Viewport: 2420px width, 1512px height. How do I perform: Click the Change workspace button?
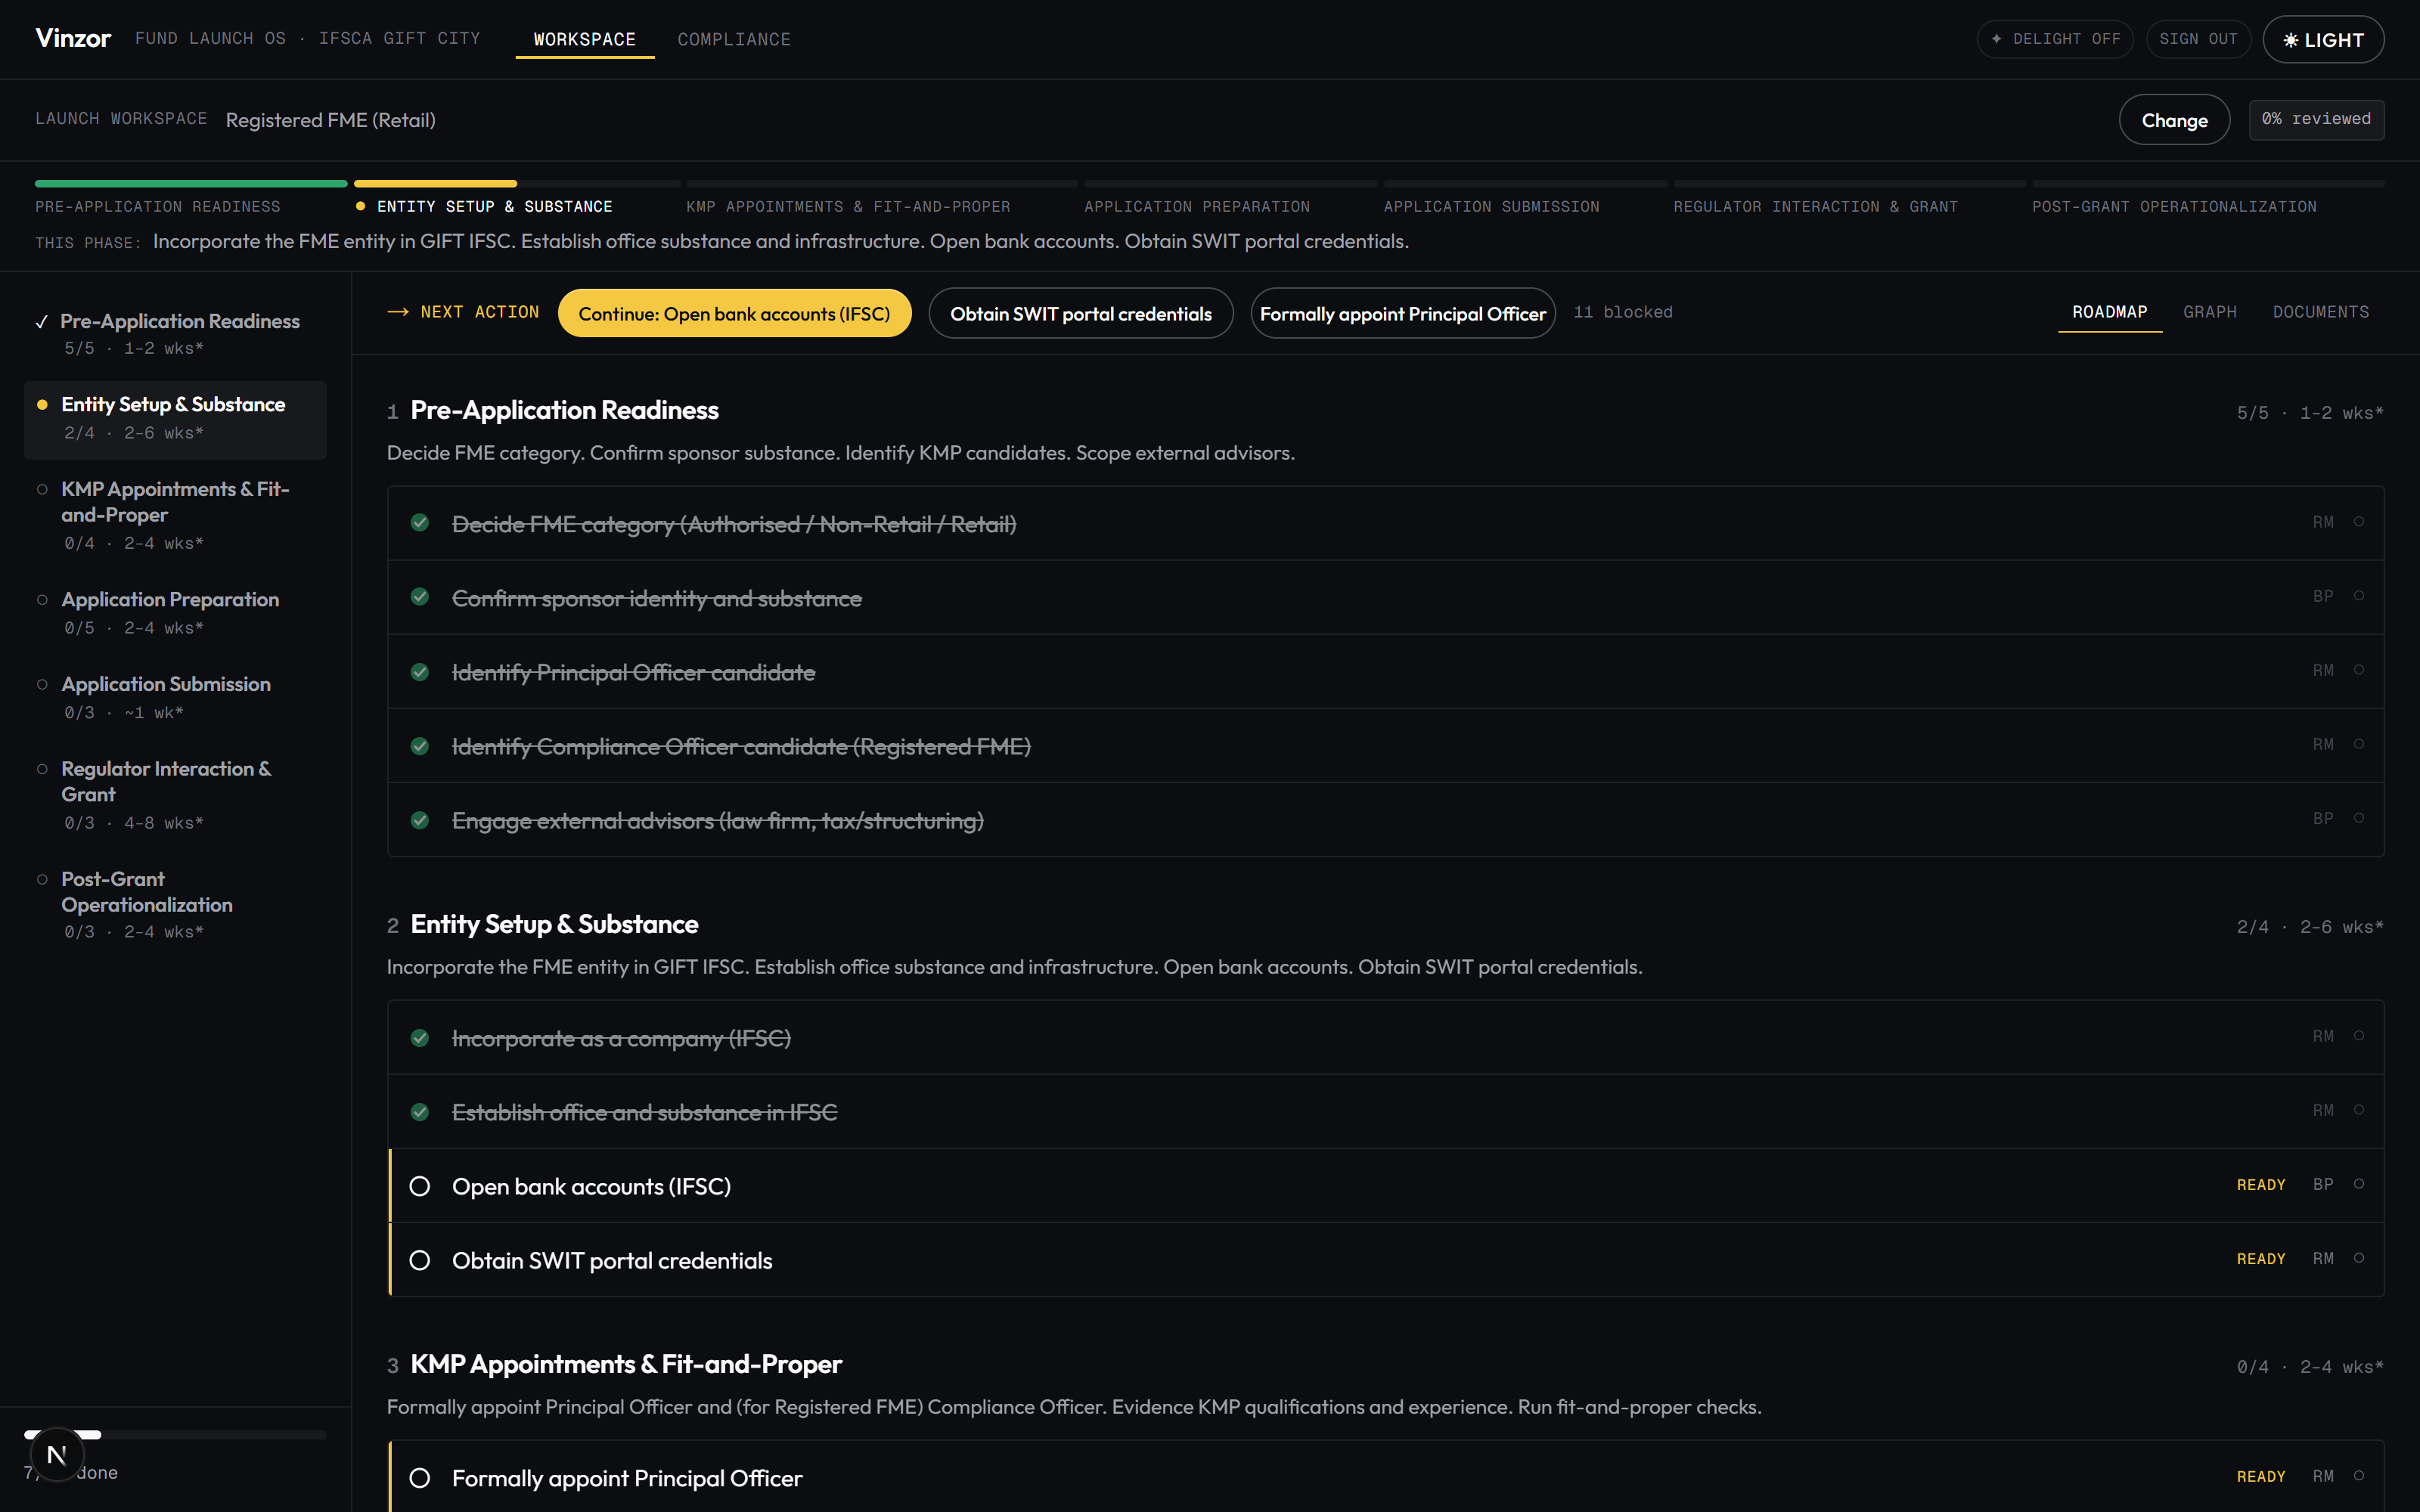click(2174, 120)
